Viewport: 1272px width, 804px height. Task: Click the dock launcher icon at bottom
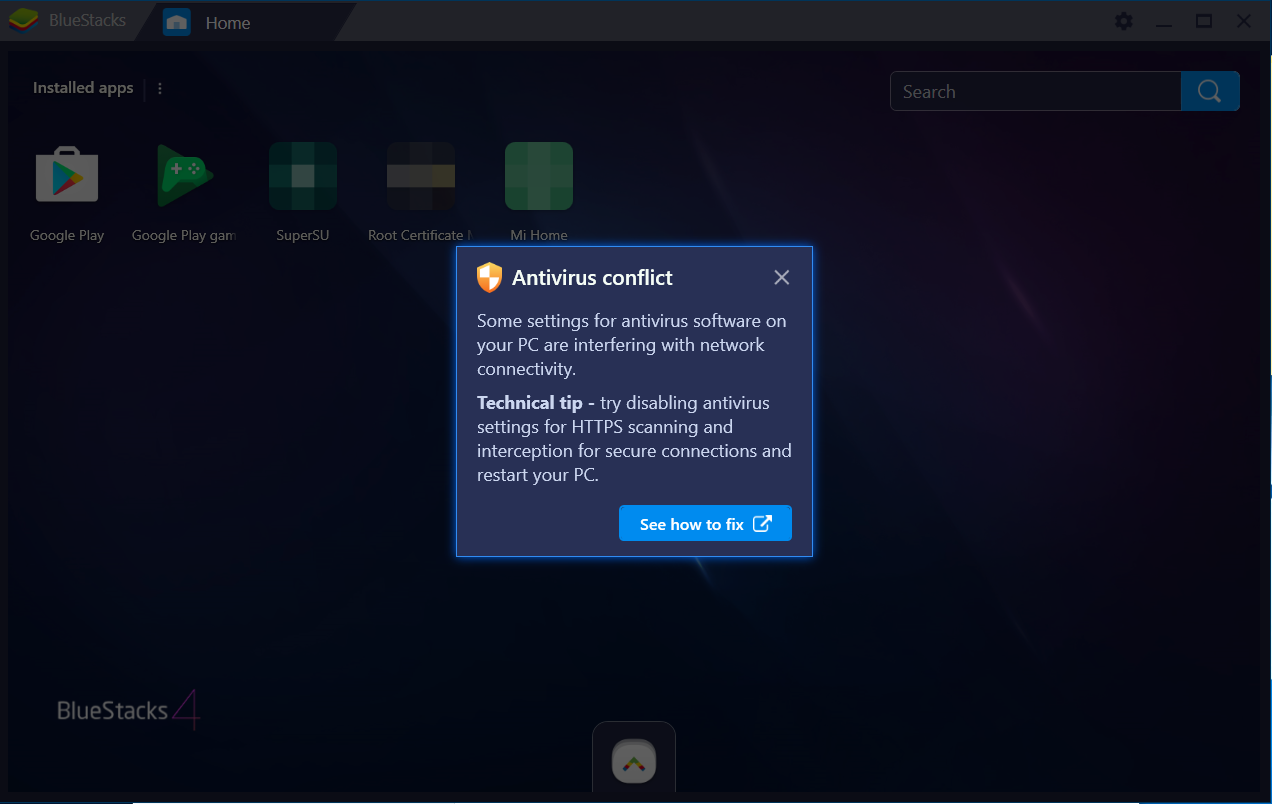click(634, 763)
